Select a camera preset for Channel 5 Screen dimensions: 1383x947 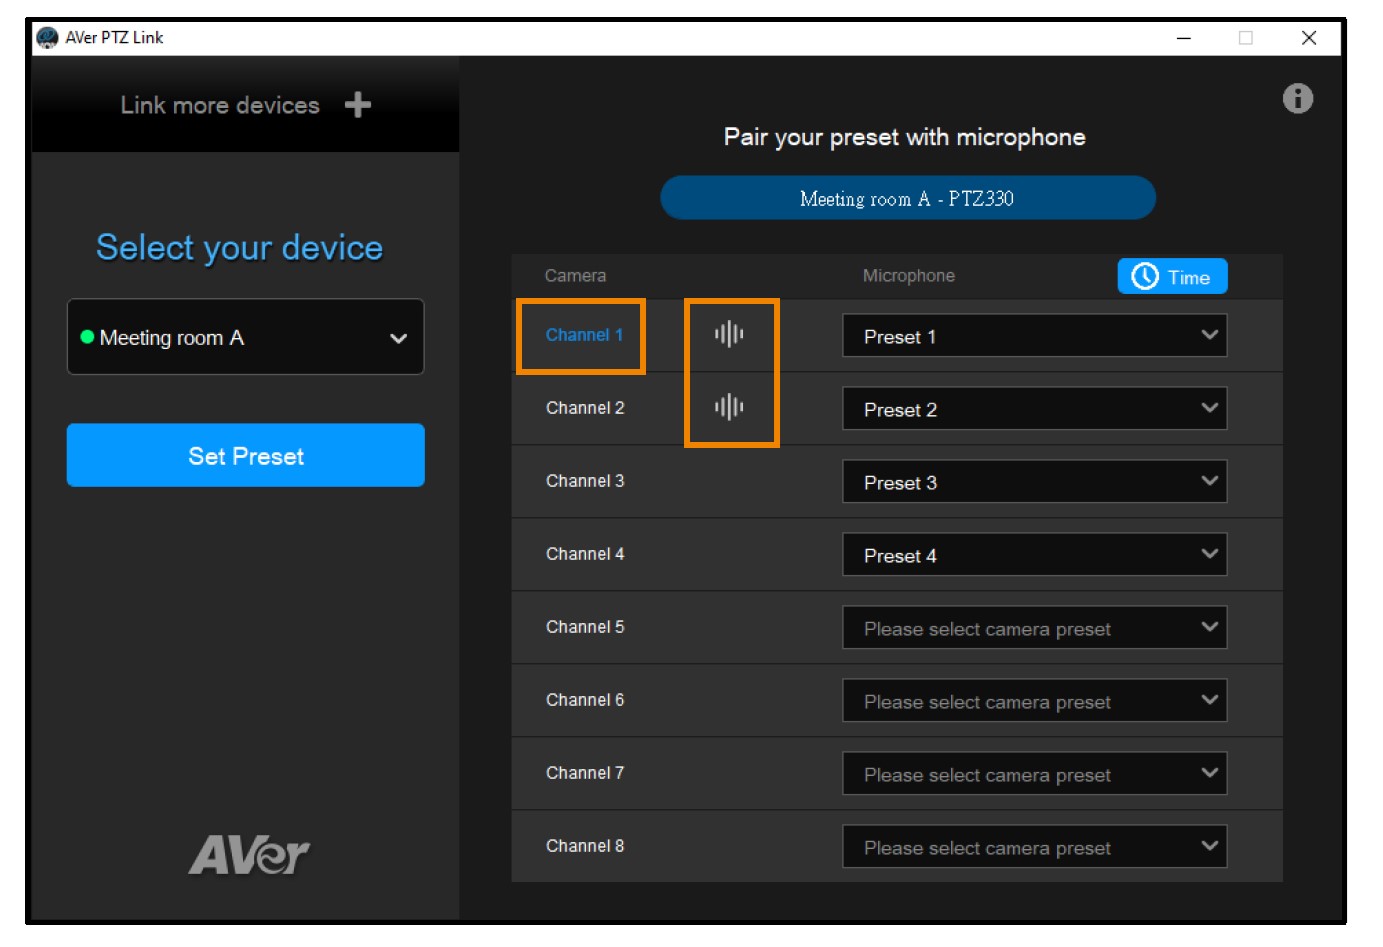[x=1034, y=628]
